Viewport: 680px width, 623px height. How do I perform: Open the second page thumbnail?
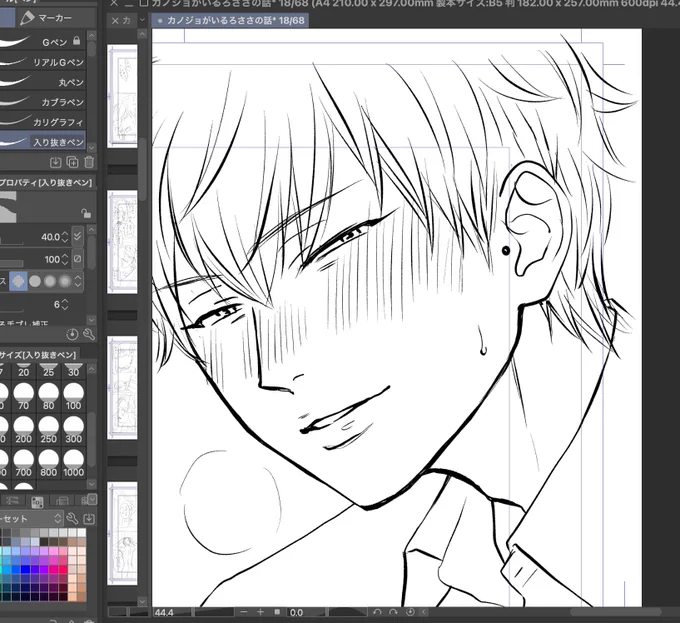pyautogui.click(x=122, y=241)
